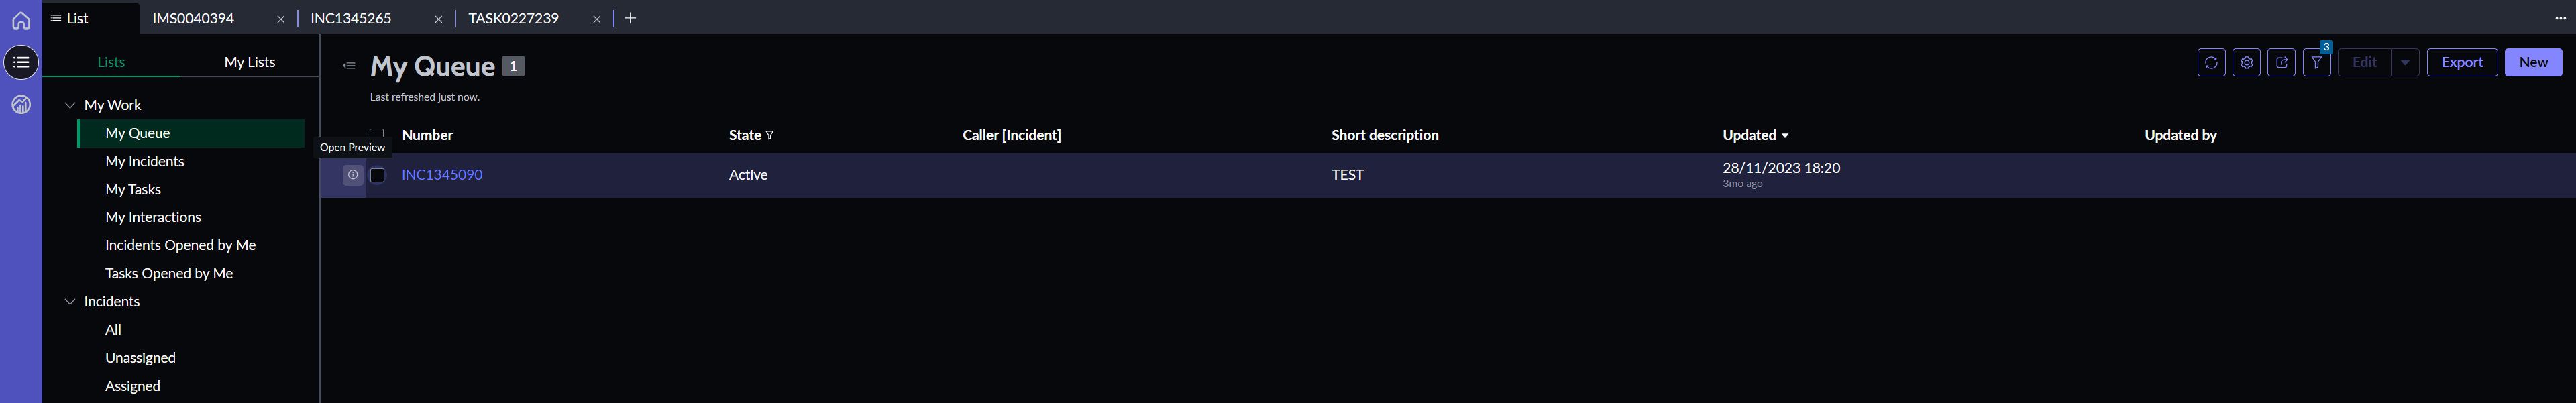
Task: Collapse the list navigation panel icon
Action: click(x=349, y=66)
